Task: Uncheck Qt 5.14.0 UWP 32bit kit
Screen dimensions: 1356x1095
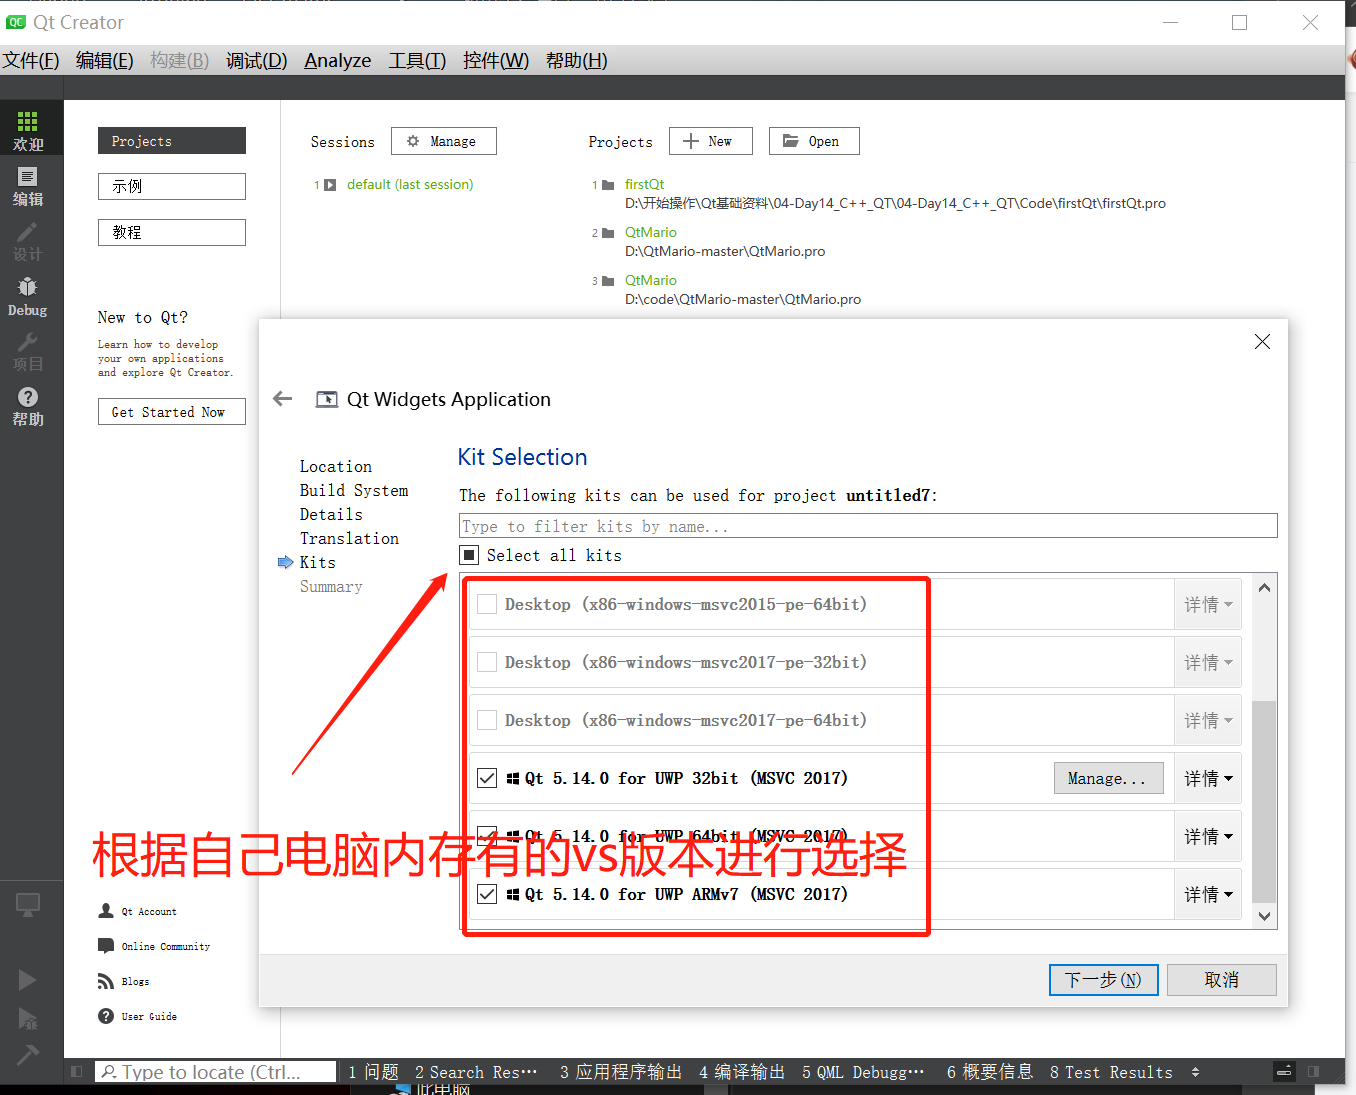Action: (x=487, y=778)
